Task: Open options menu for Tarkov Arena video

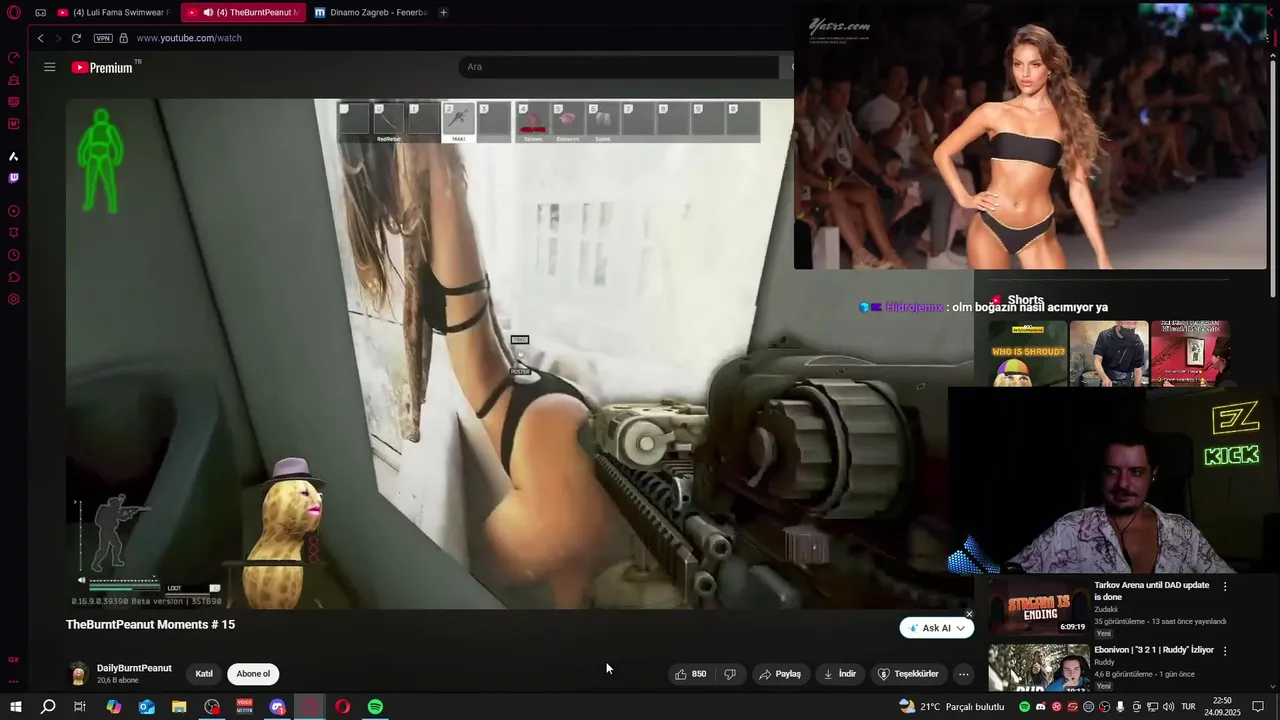Action: [x=1225, y=586]
